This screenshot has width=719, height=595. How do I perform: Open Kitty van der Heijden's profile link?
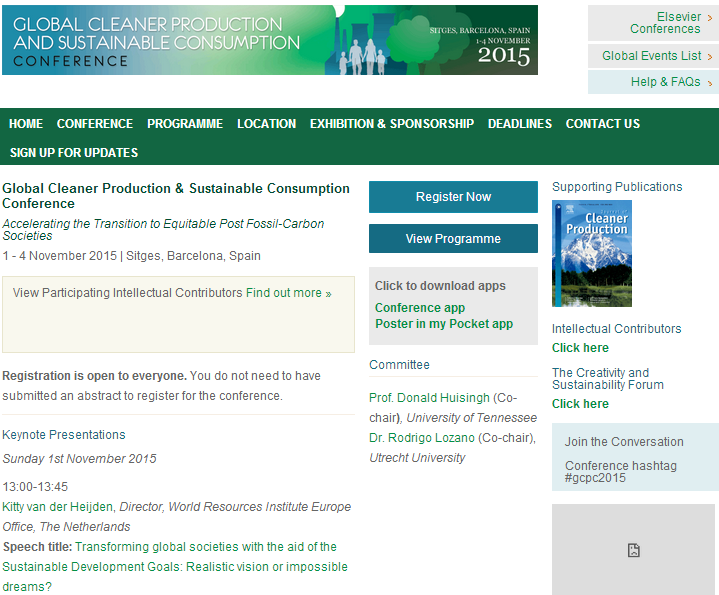(58, 507)
